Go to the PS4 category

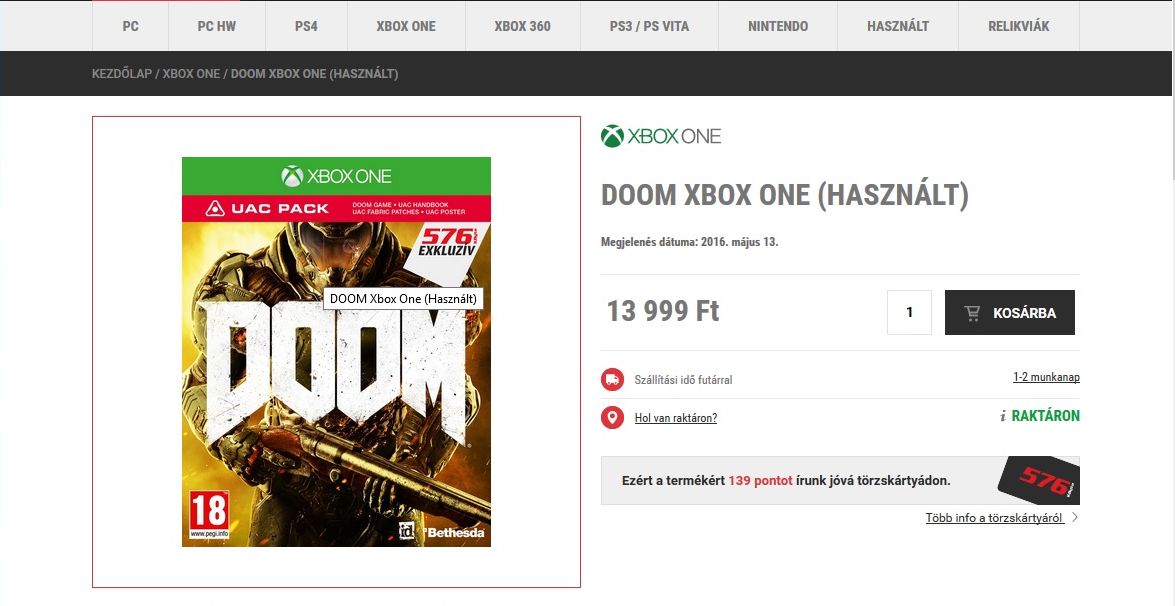(306, 26)
